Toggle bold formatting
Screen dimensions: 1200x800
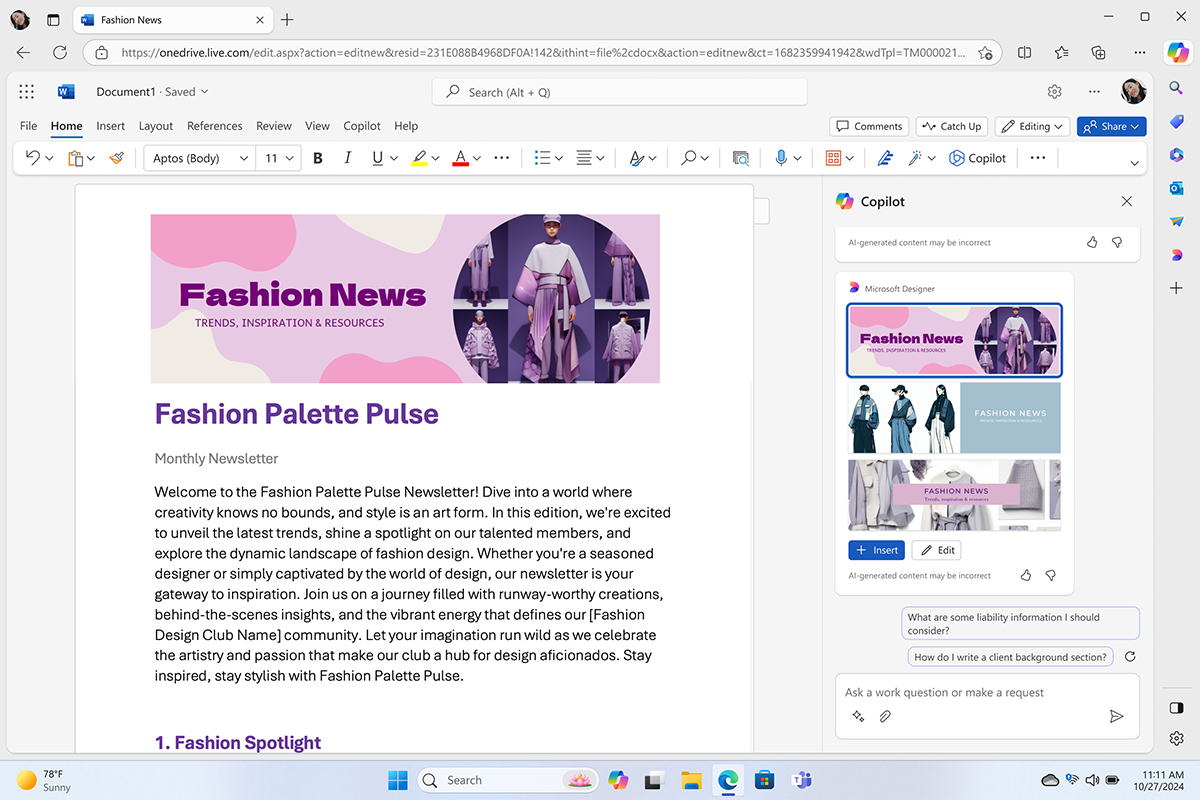coord(318,158)
